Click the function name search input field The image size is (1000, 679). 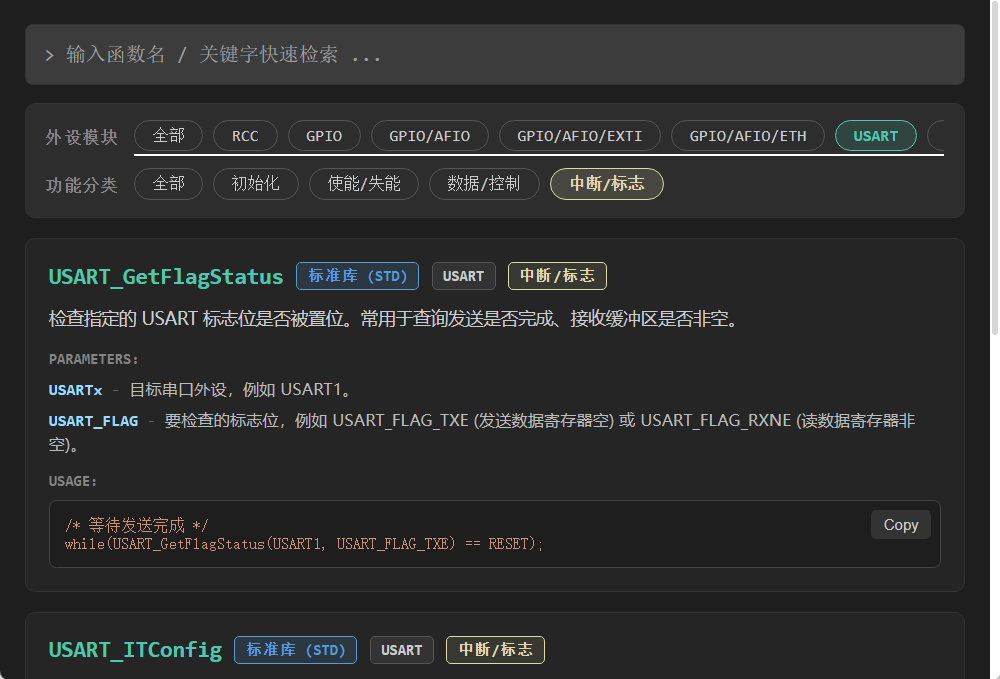tap(494, 55)
